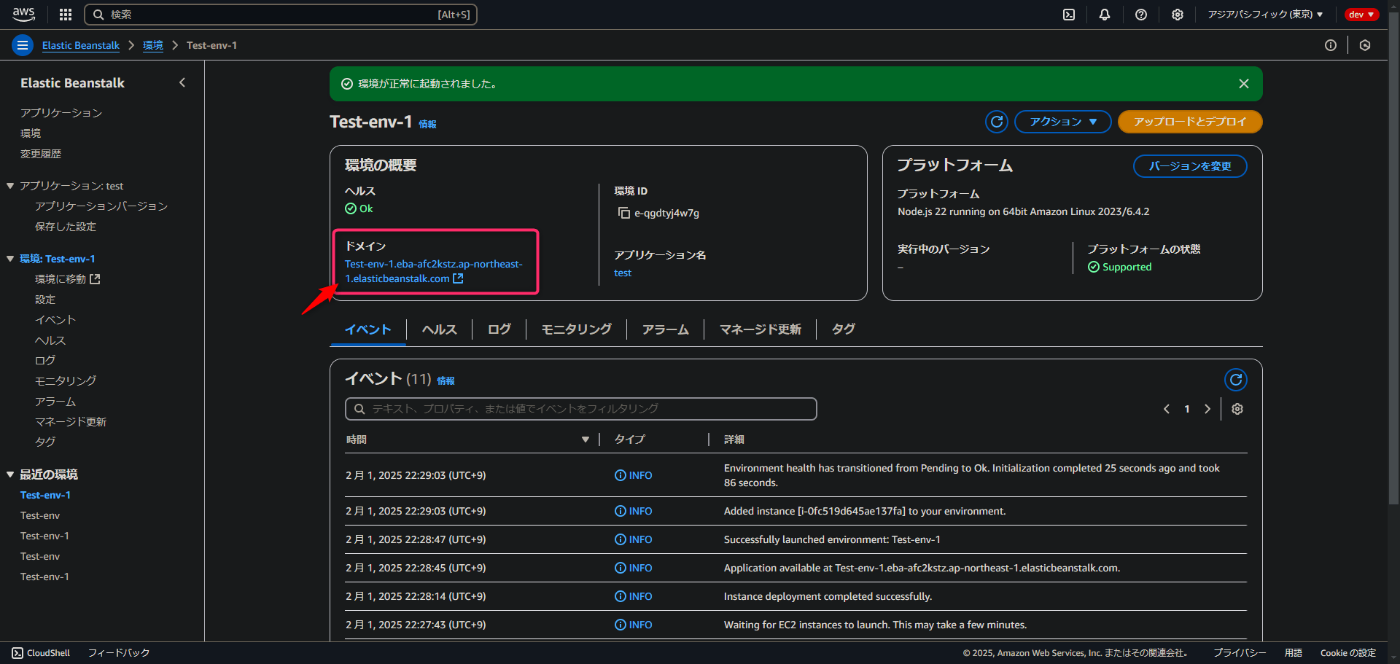This screenshot has height=664, width=1400.
Task: Open the dev account menu
Action: tap(1361, 14)
